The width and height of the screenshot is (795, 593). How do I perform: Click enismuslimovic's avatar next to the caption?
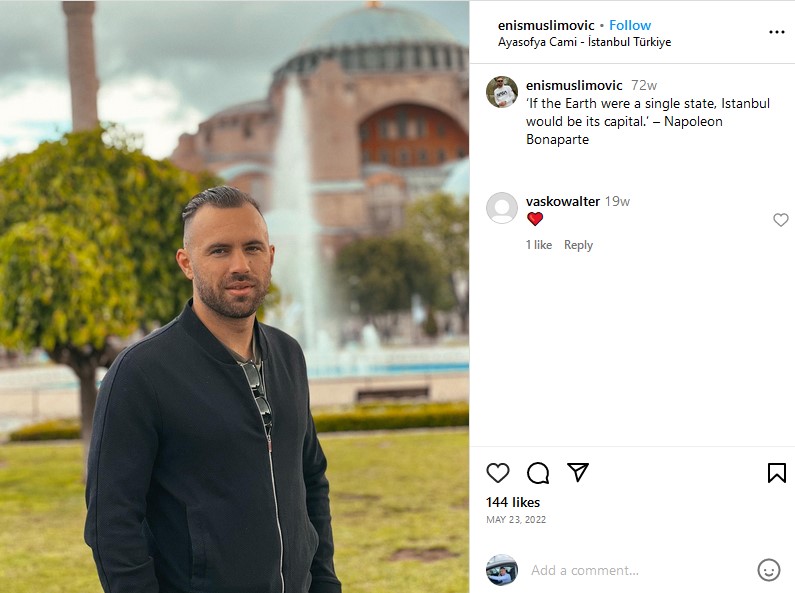[x=501, y=92]
